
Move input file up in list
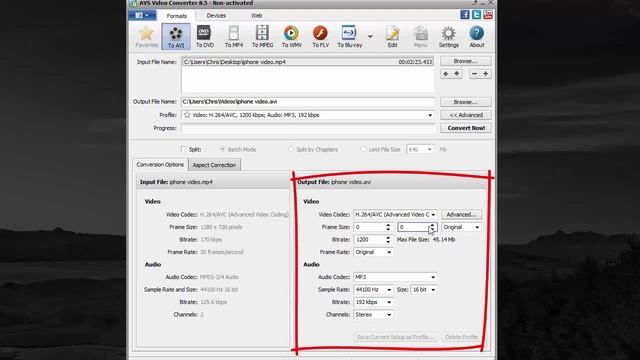point(446,74)
